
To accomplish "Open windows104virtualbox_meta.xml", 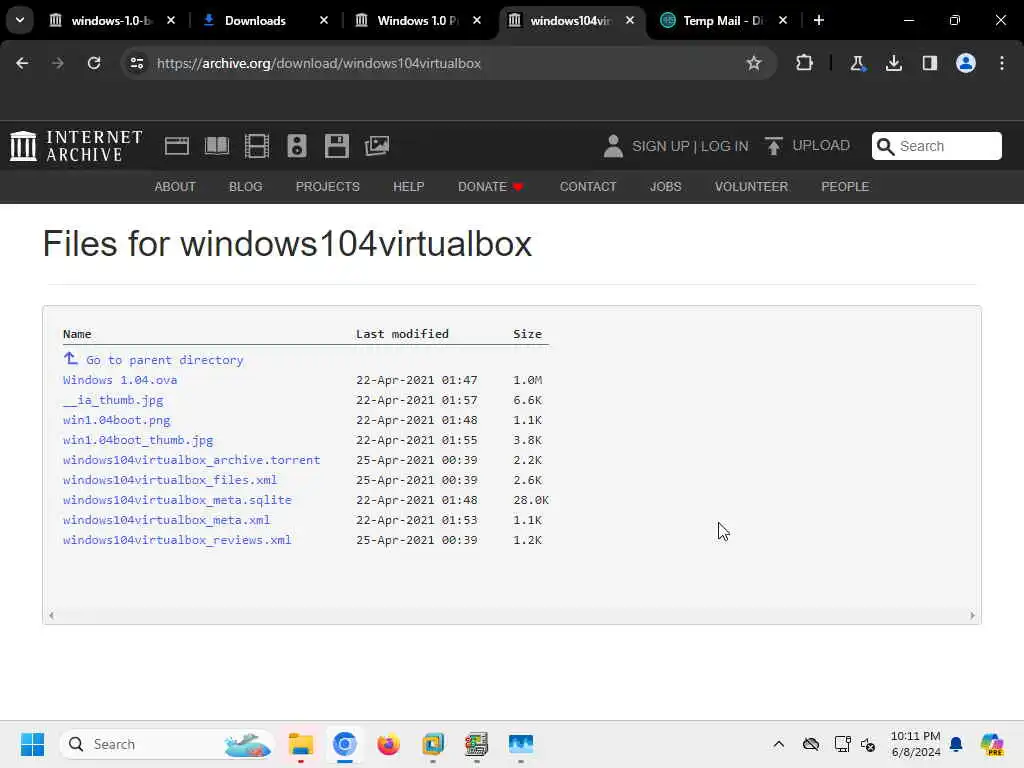I will click(167, 520).
